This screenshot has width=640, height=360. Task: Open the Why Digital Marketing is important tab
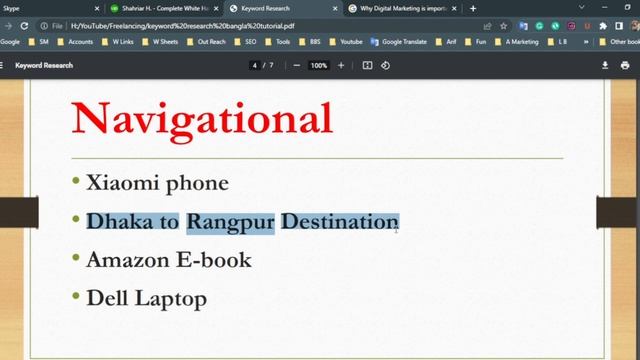click(x=402, y=9)
